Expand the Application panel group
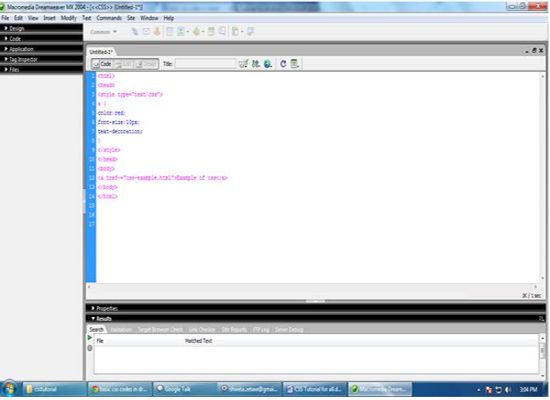The height and width of the screenshot is (400, 550). 41,49
